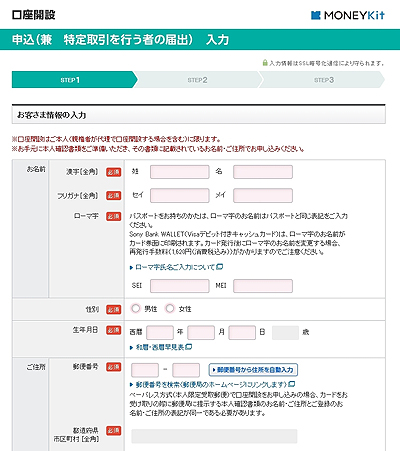Click the ご住所 row label
Screen dimensions: 400x451
coord(36,367)
